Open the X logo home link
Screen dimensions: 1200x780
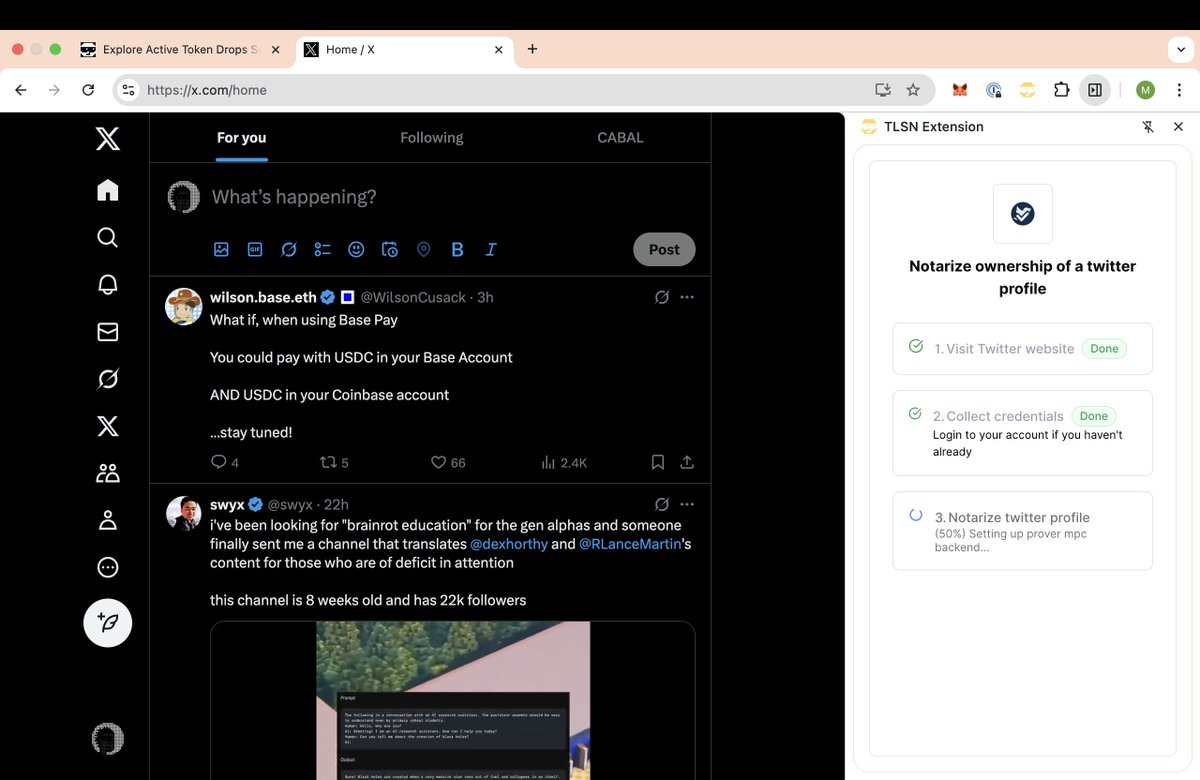coord(108,138)
